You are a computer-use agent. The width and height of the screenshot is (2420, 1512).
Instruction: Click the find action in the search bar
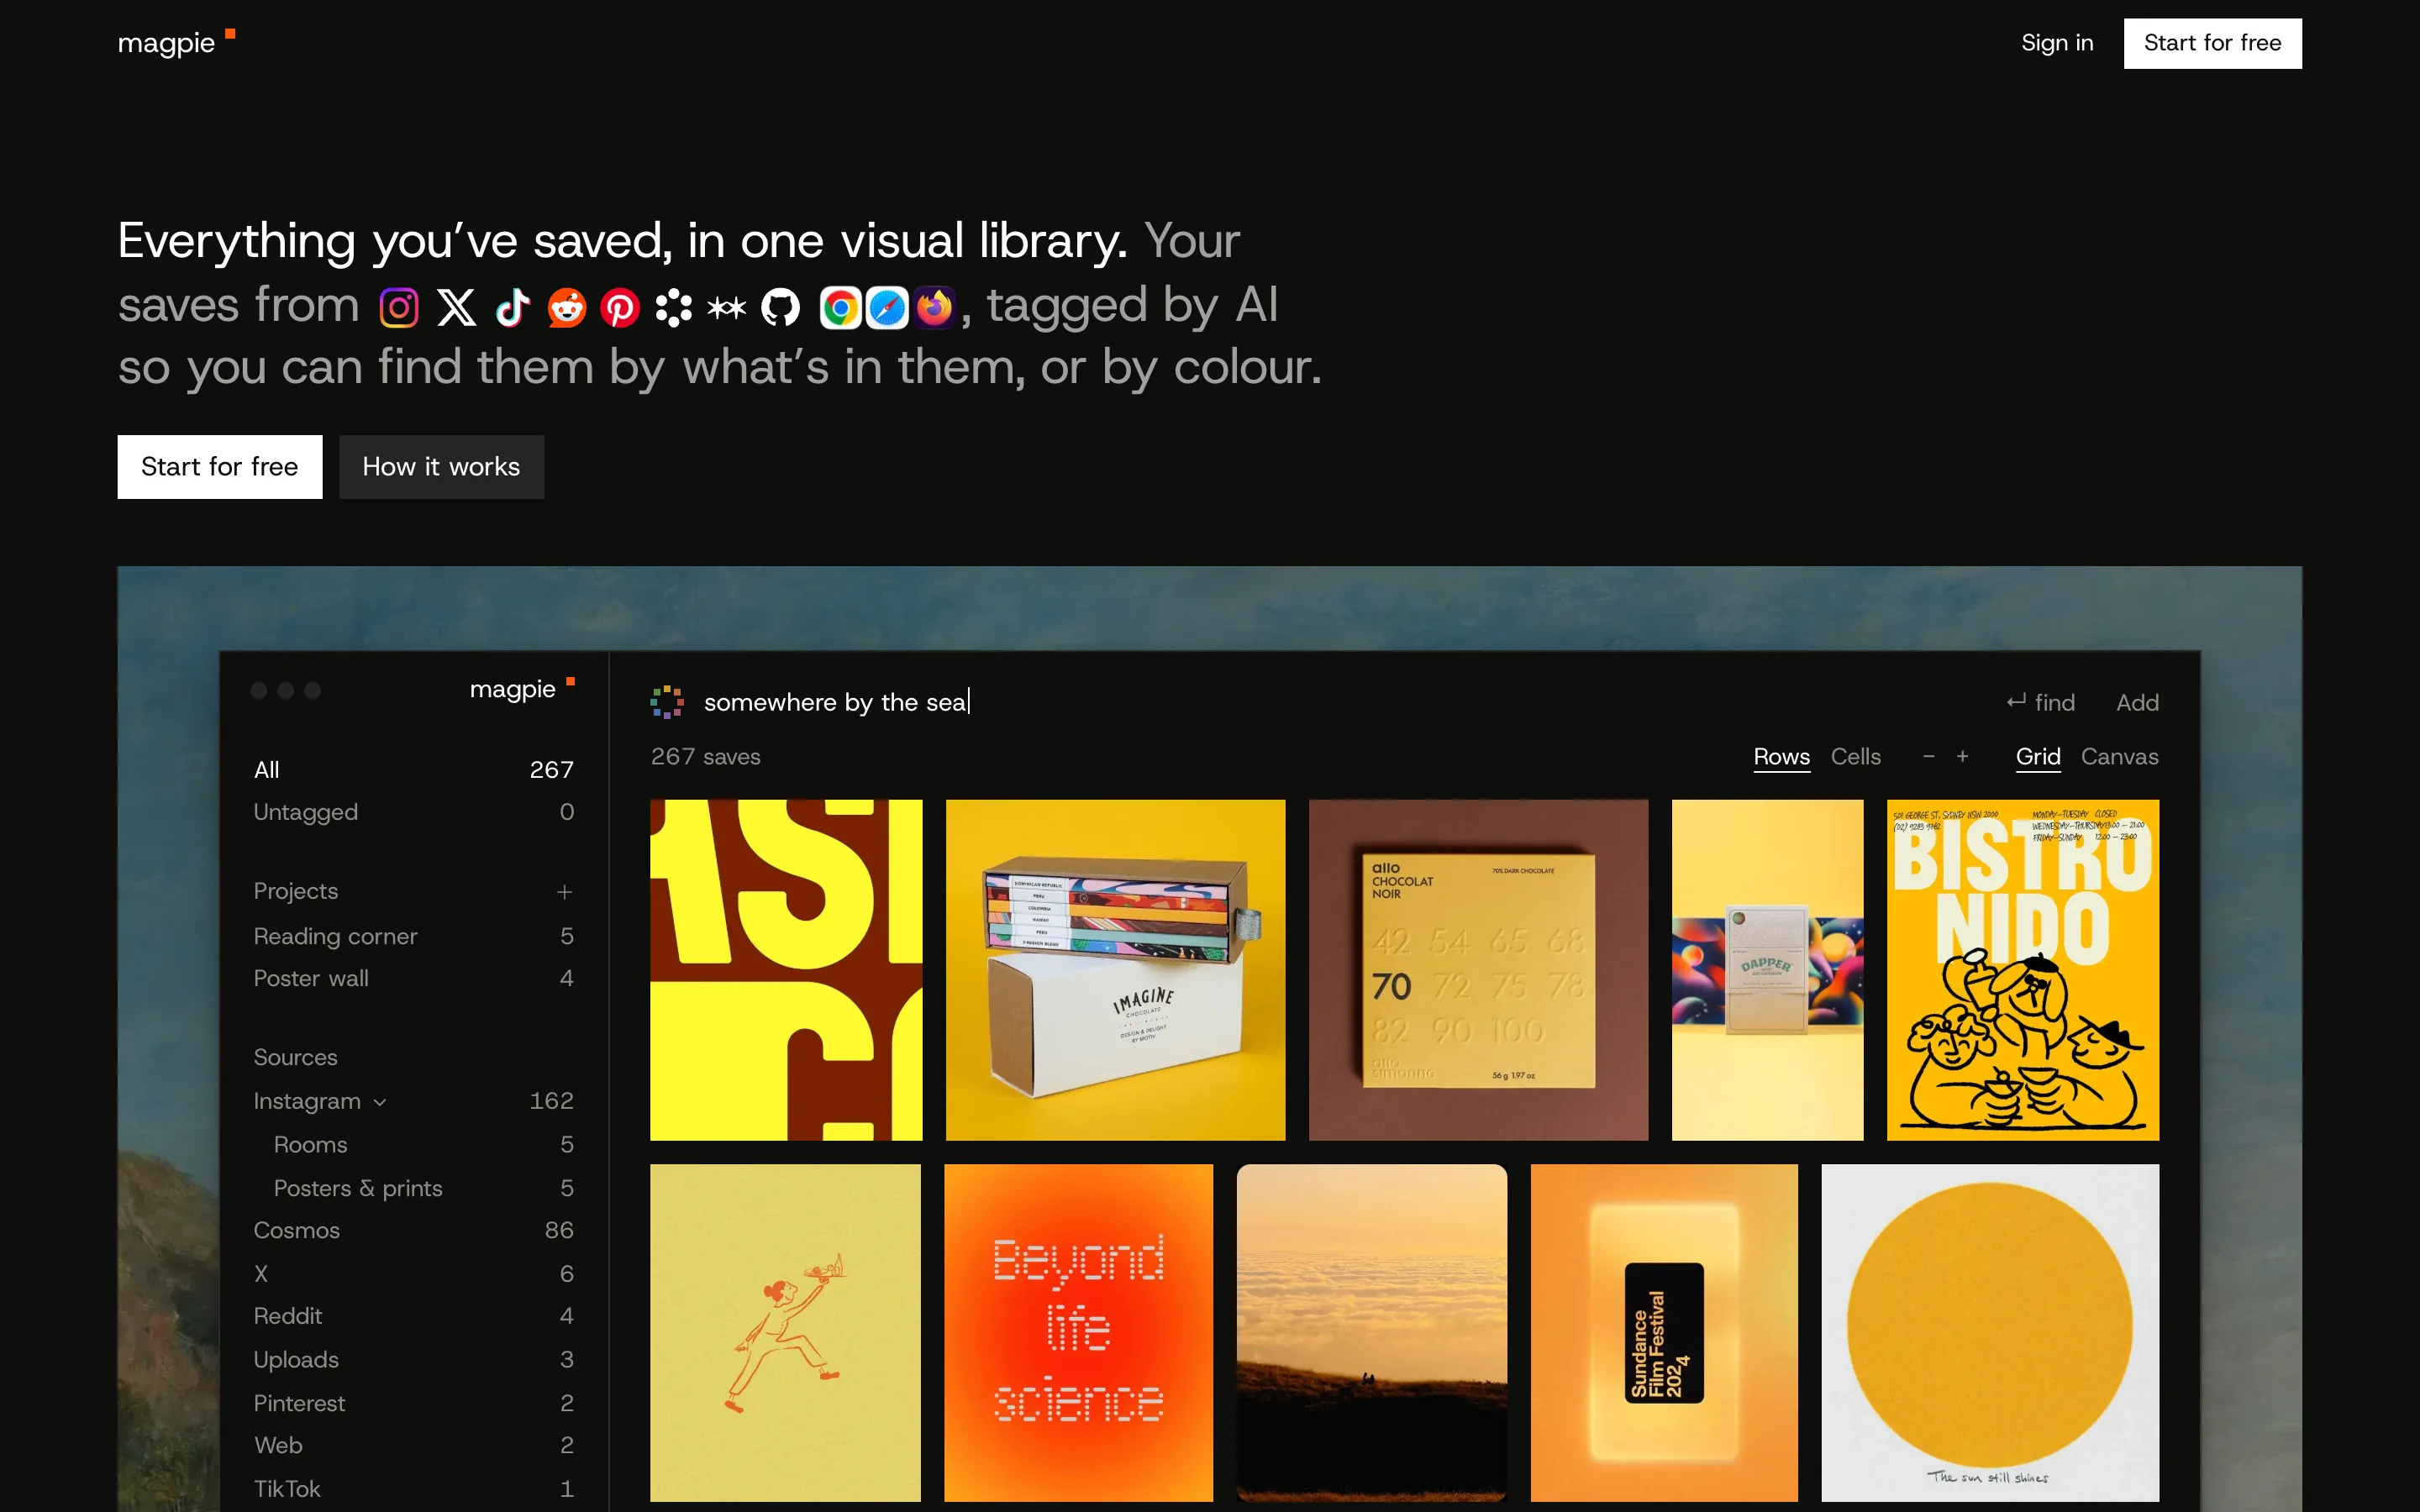(x=2041, y=703)
